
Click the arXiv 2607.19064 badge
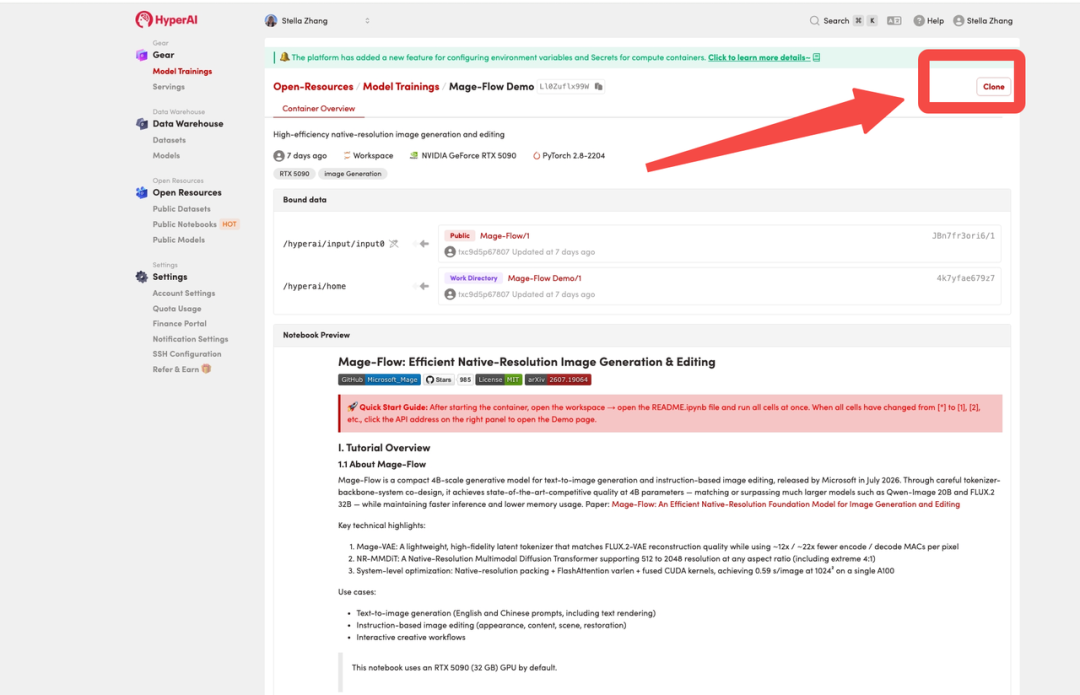coord(558,380)
